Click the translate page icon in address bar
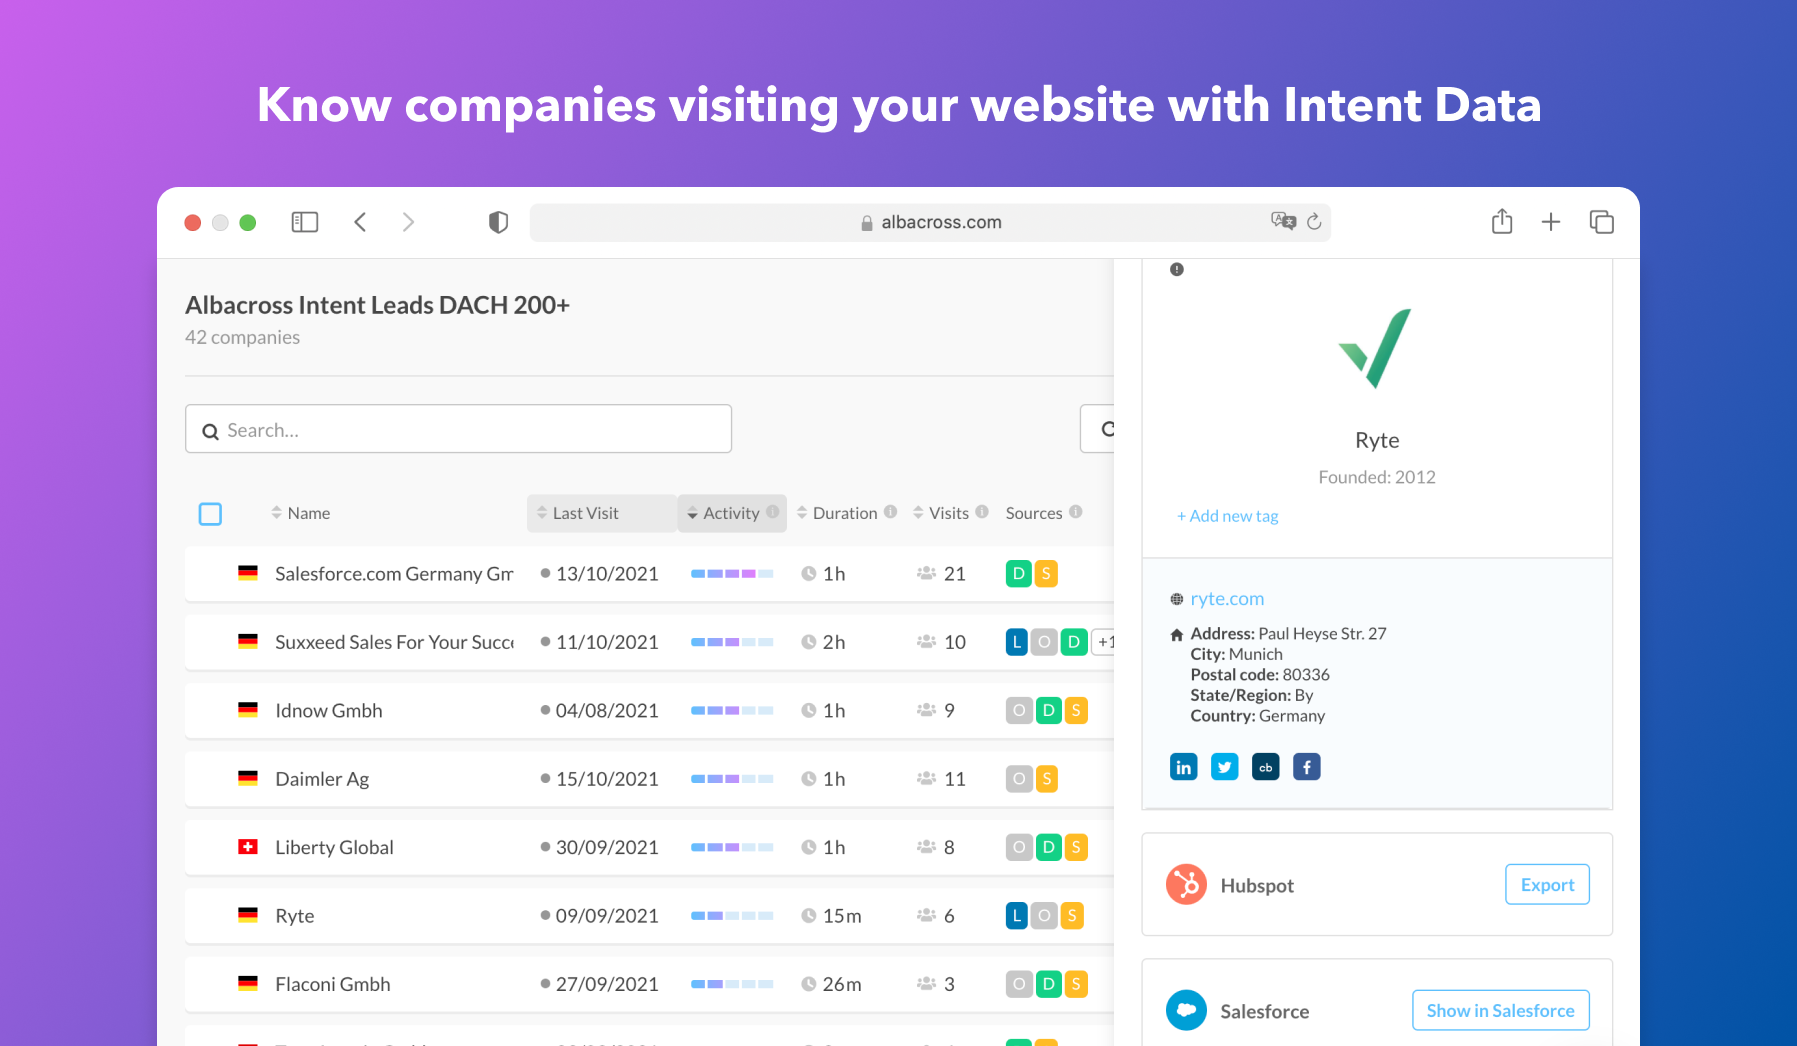1797x1046 pixels. coord(1283,221)
